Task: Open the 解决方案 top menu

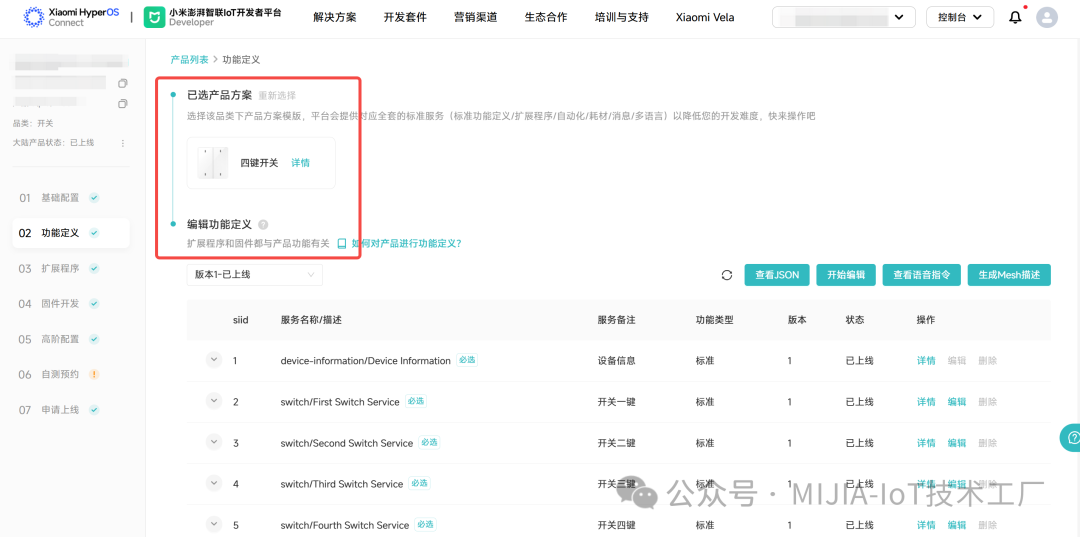Action: pos(334,17)
